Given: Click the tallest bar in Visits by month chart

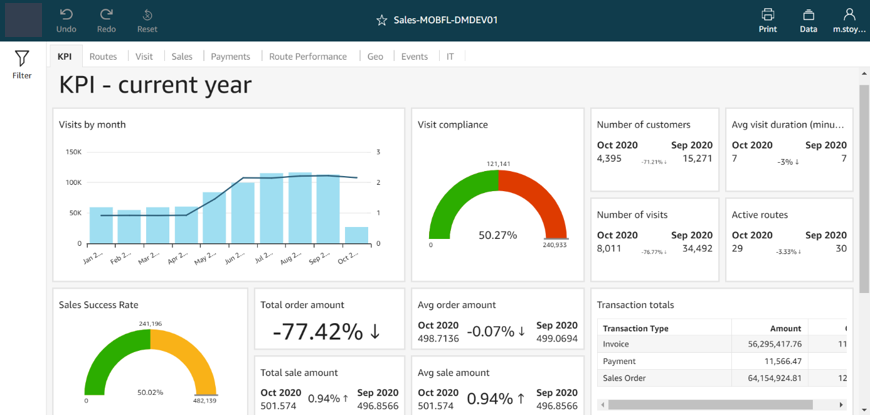Looking at the screenshot, I should [x=300, y=208].
